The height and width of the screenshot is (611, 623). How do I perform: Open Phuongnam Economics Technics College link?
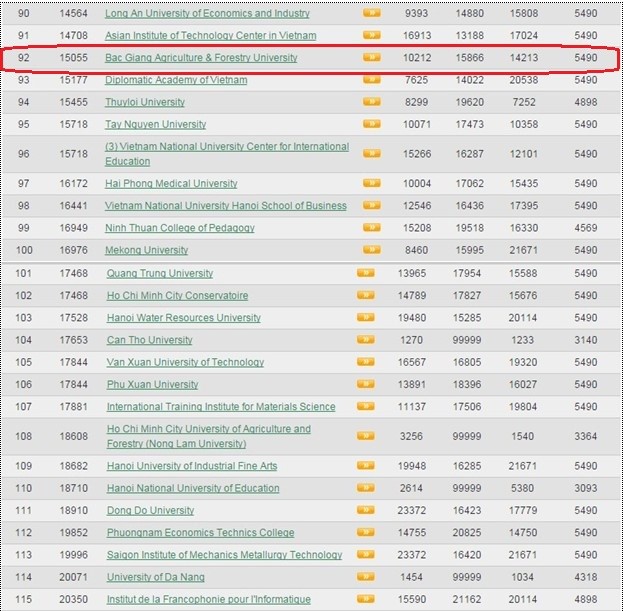tap(200, 533)
